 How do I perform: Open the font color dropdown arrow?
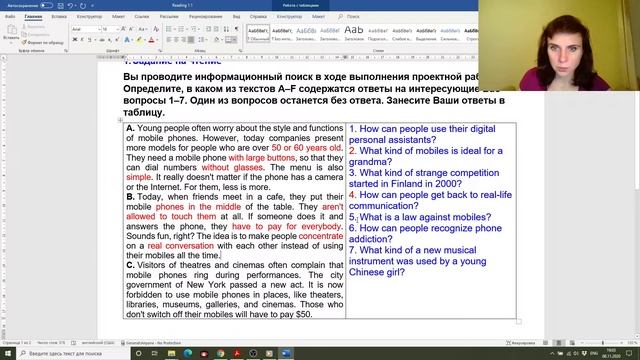pyautogui.click(x=157, y=40)
